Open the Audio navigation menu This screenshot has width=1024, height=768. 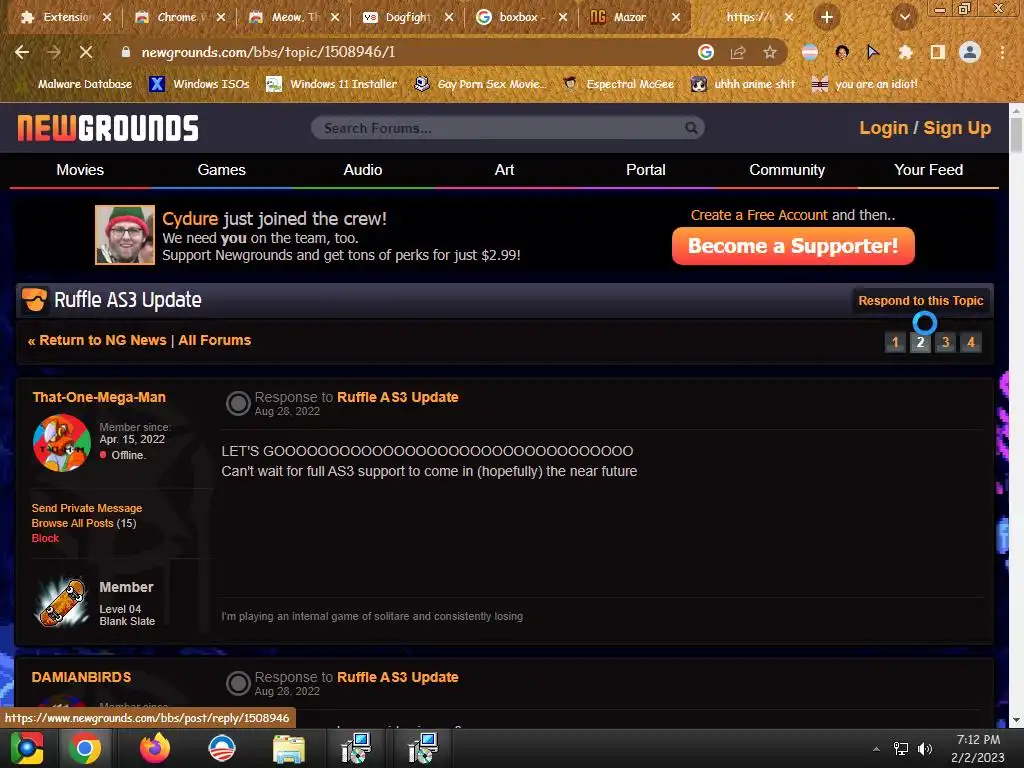[363, 170]
